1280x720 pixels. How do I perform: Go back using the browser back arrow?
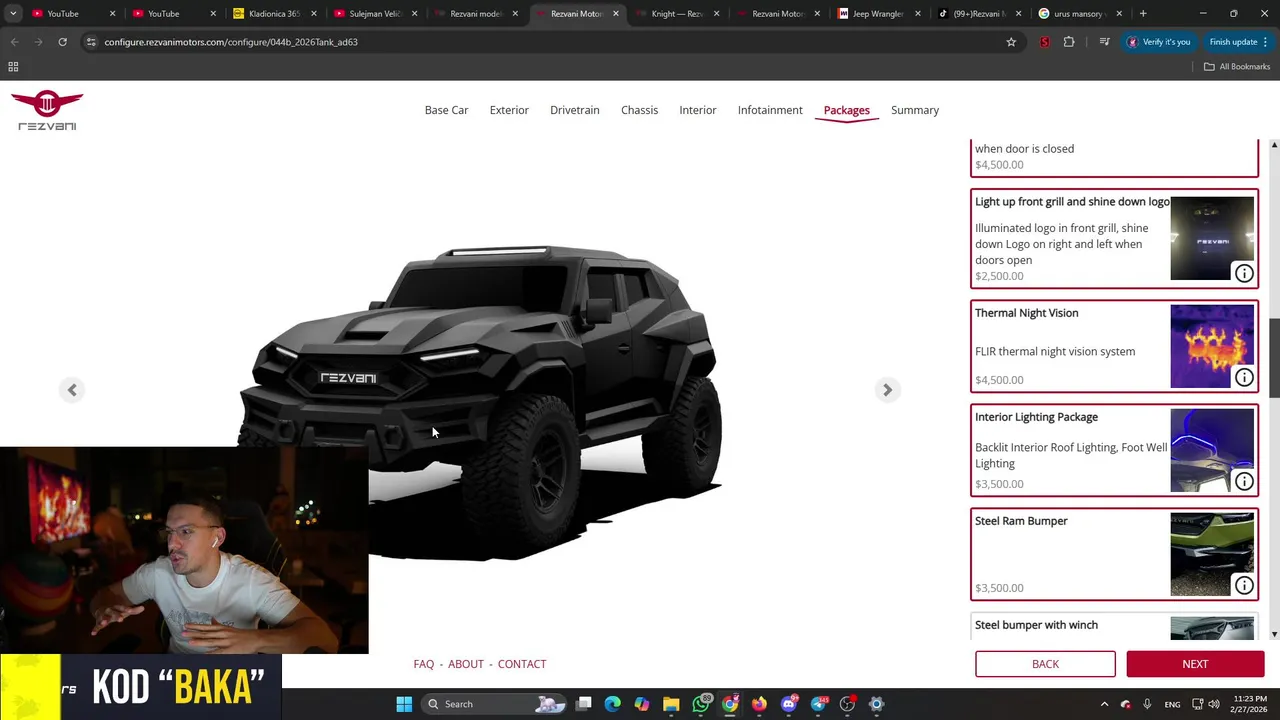pyautogui.click(x=14, y=42)
